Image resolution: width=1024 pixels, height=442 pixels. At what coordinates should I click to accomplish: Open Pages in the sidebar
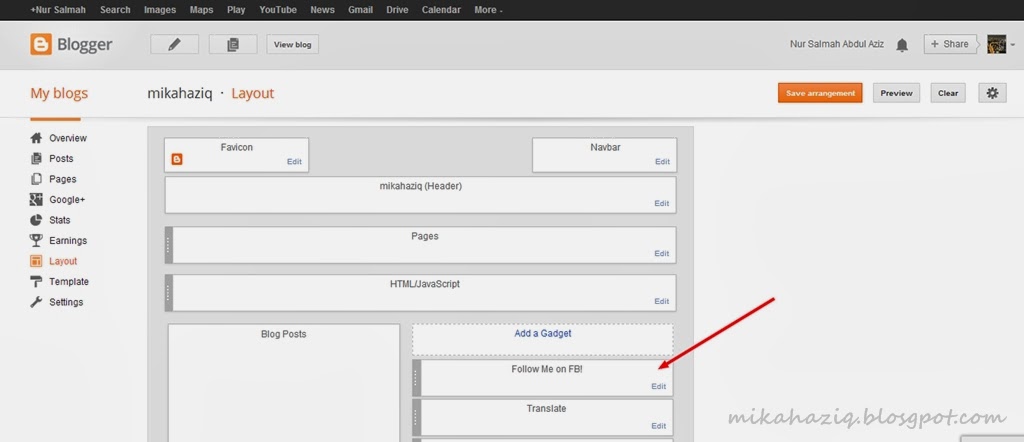pos(63,179)
